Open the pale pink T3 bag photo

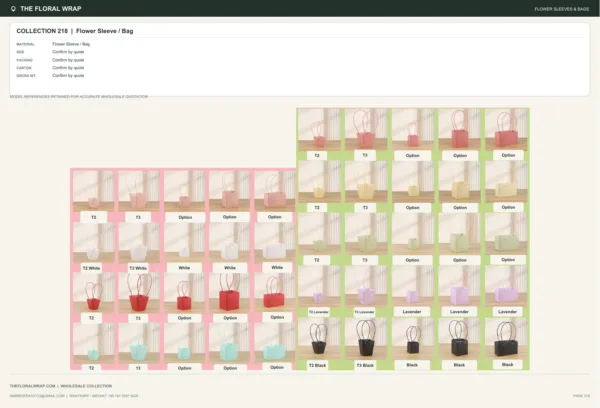139,191
